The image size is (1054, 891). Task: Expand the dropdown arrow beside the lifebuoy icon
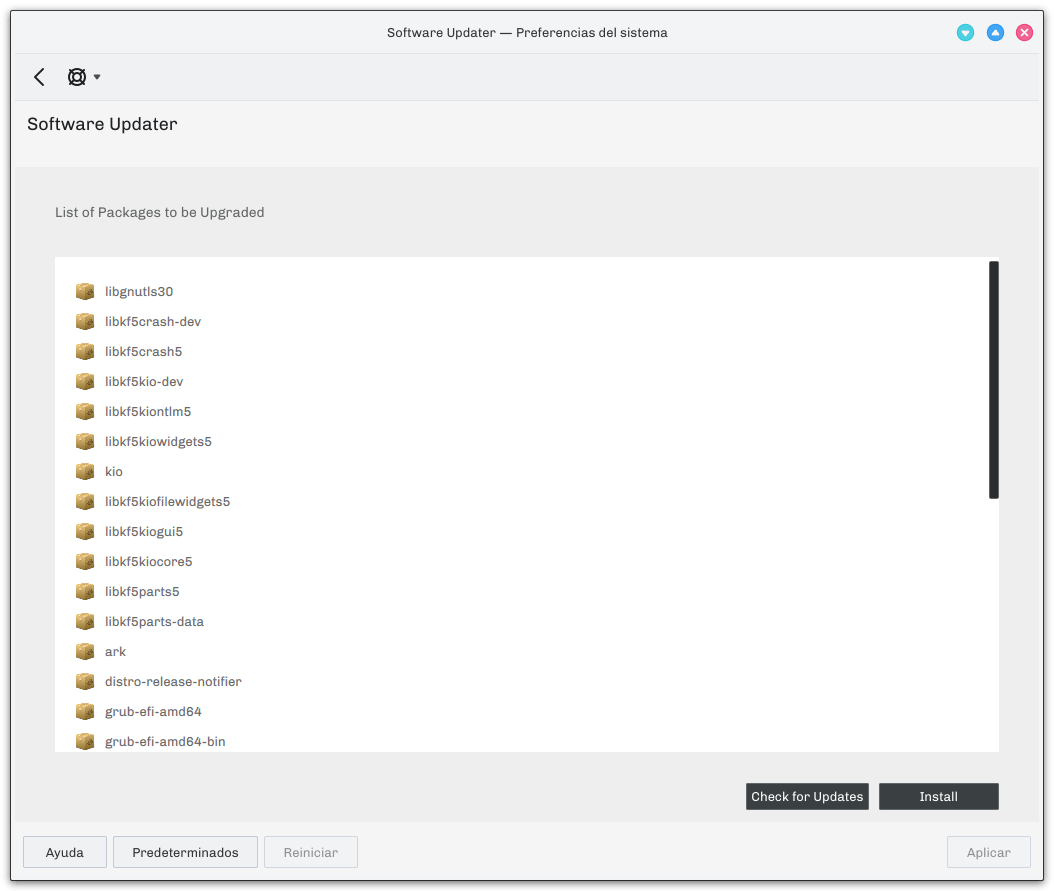point(97,77)
